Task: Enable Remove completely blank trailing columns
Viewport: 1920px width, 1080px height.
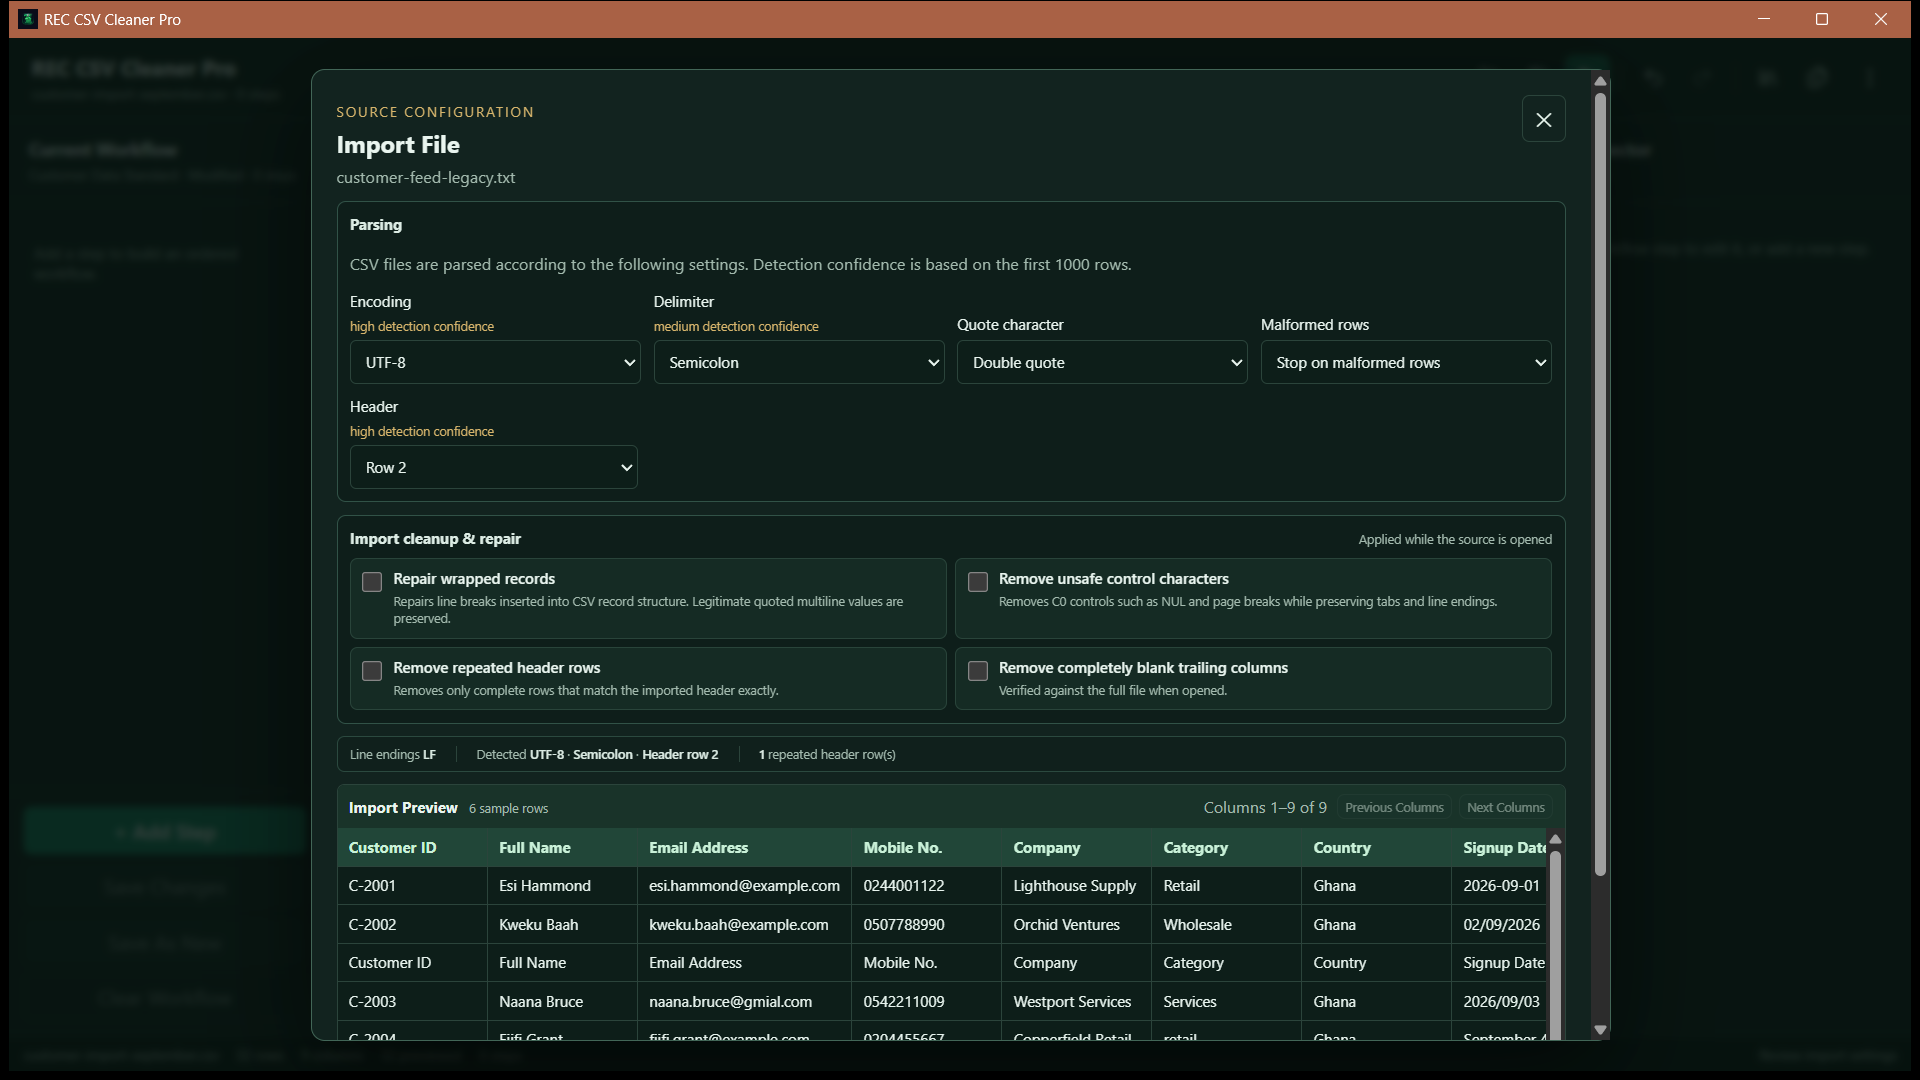Action: 978,671
